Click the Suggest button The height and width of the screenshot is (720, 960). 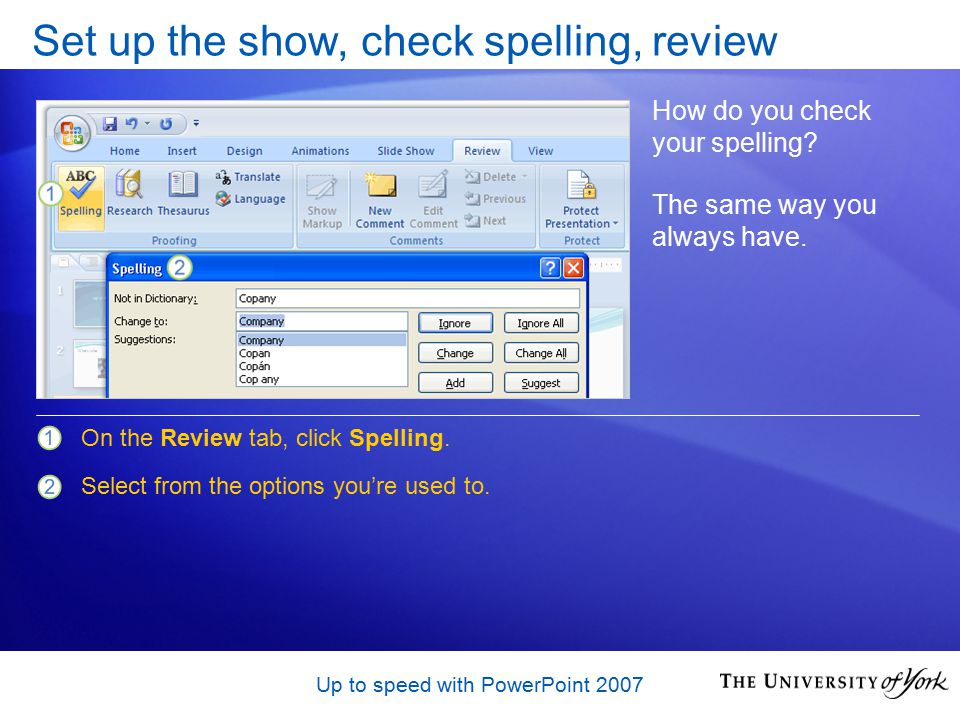tap(541, 383)
